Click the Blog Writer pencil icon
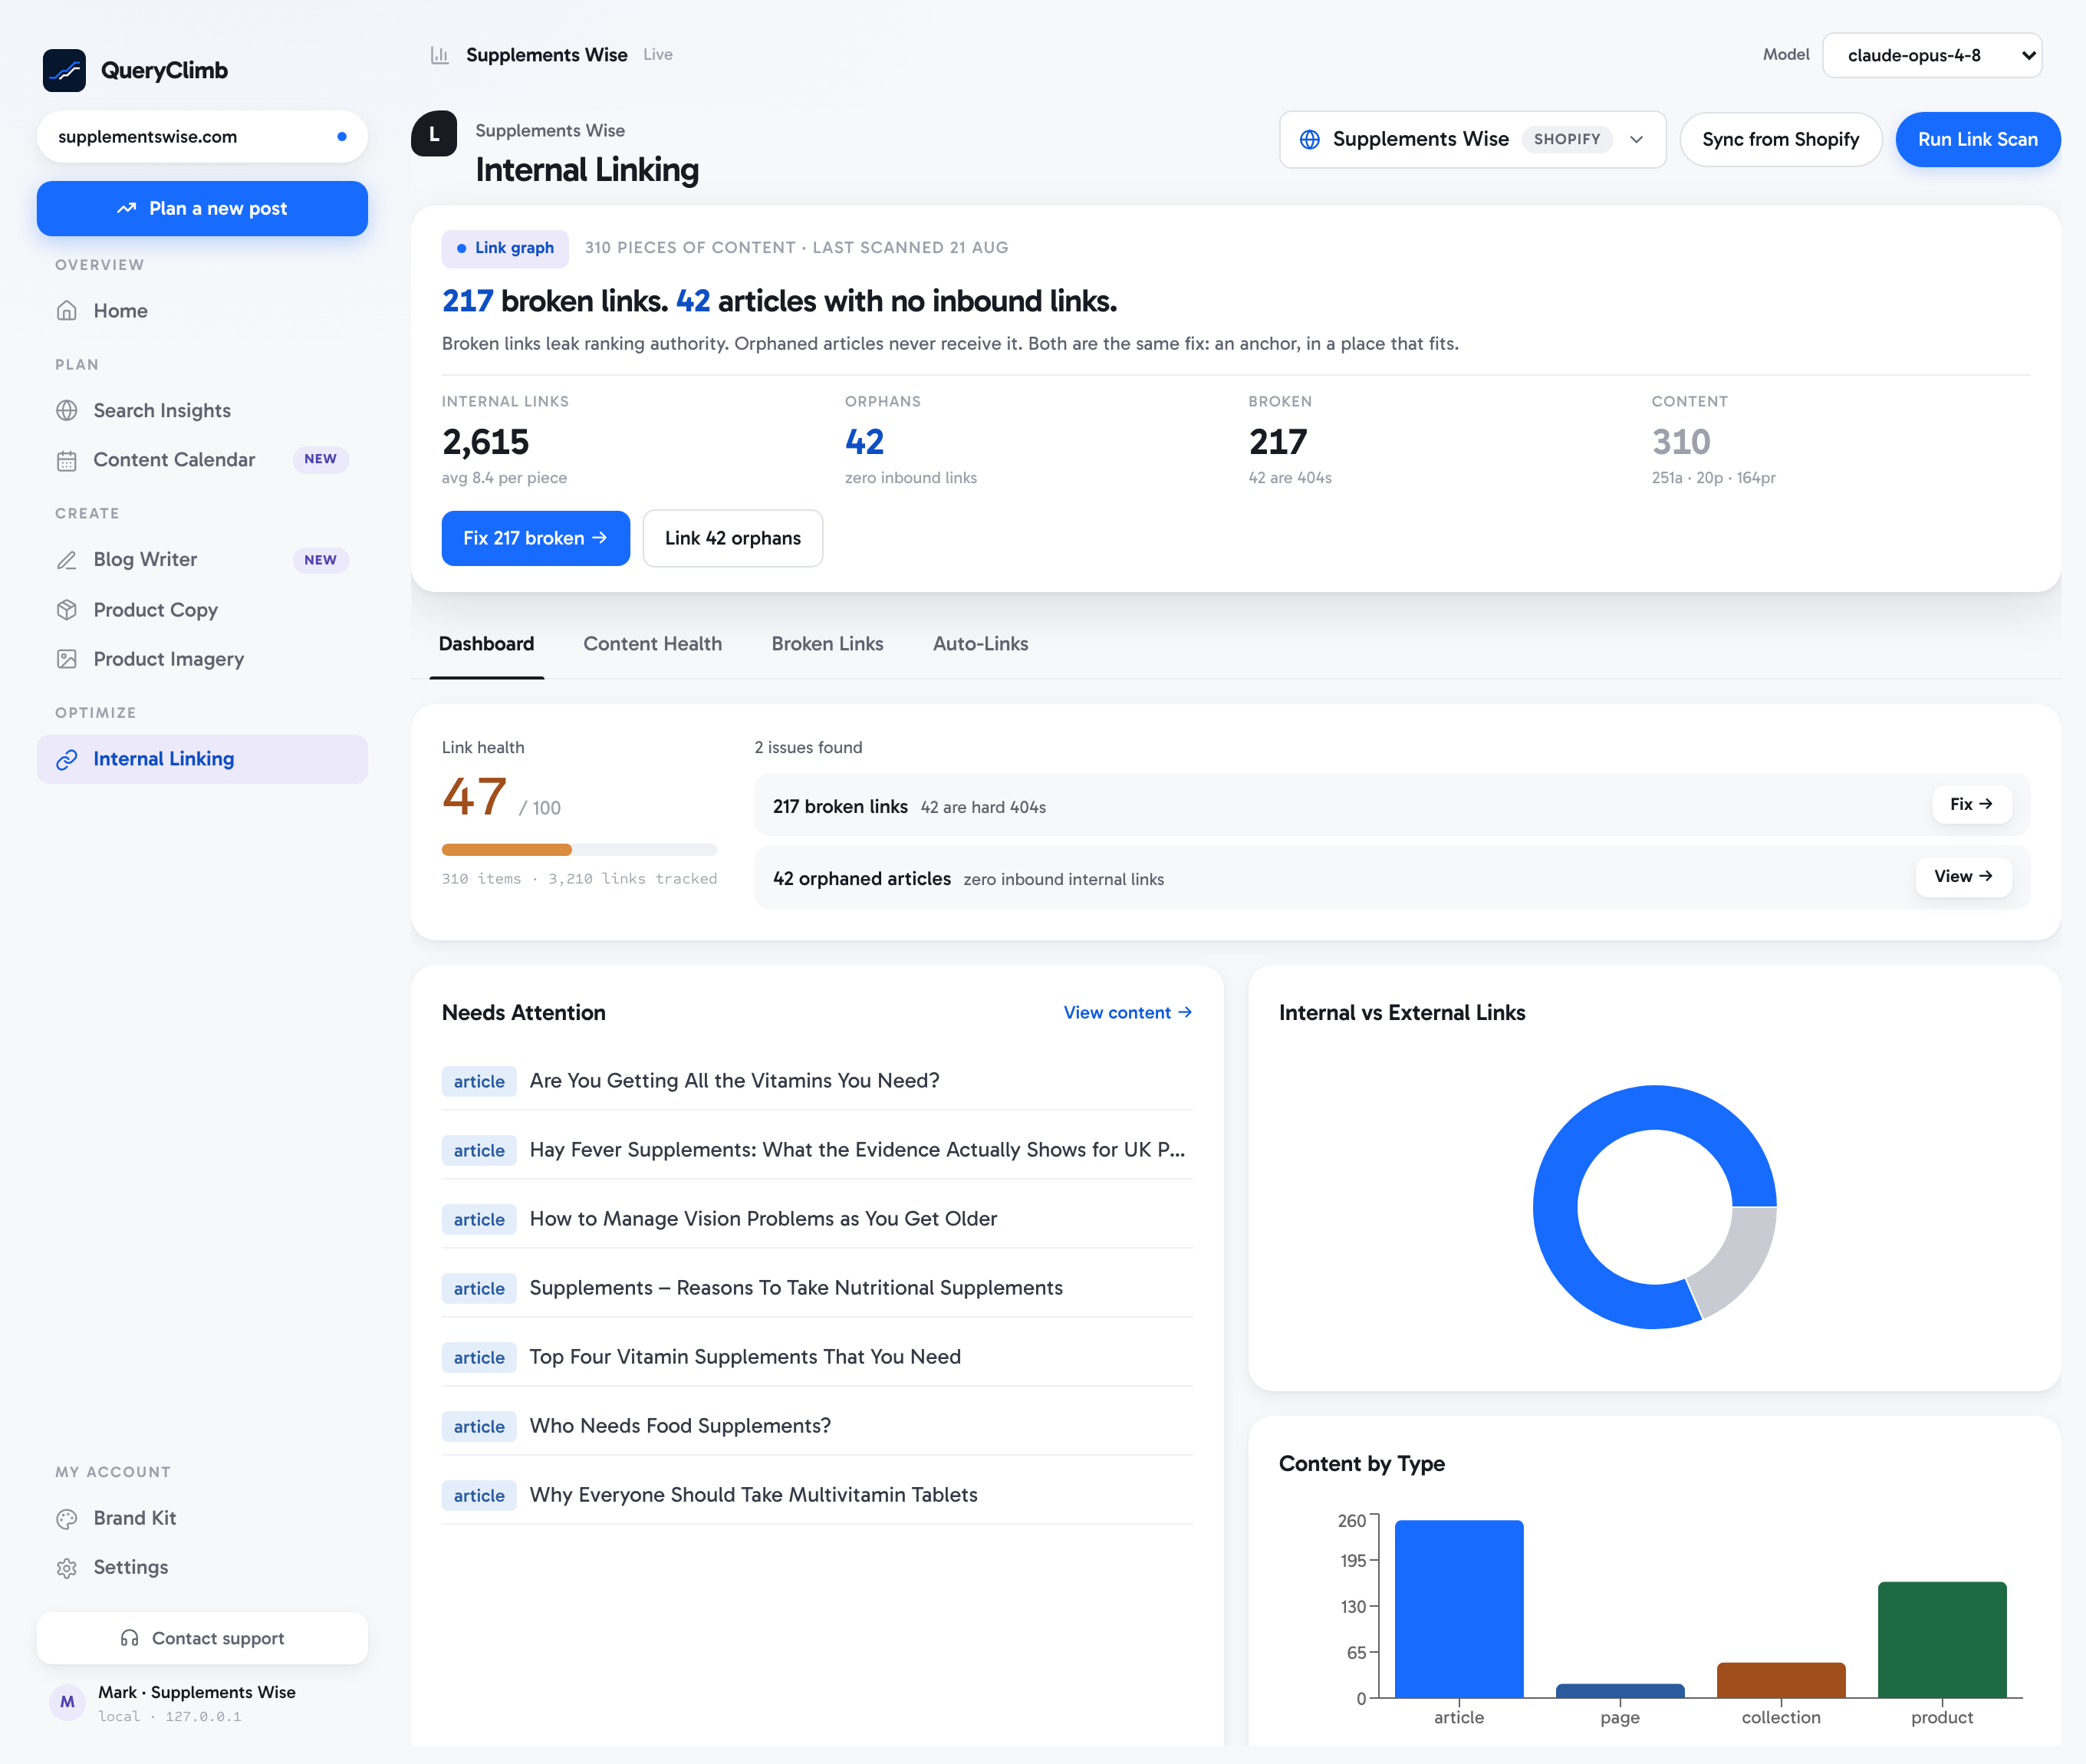2086x1764 pixels. click(67, 560)
